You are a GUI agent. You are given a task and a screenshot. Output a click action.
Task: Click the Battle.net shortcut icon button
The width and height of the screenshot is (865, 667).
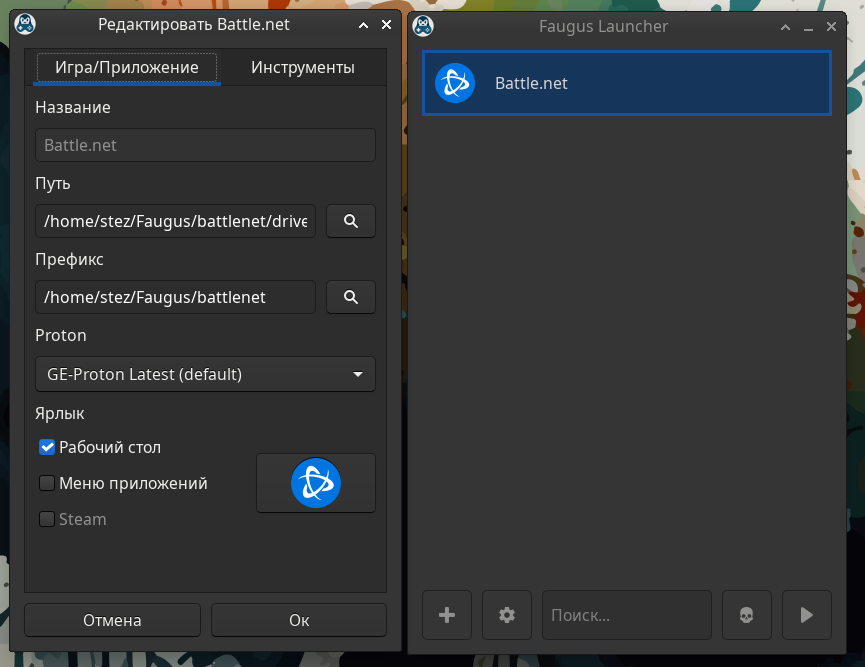point(316,483)
